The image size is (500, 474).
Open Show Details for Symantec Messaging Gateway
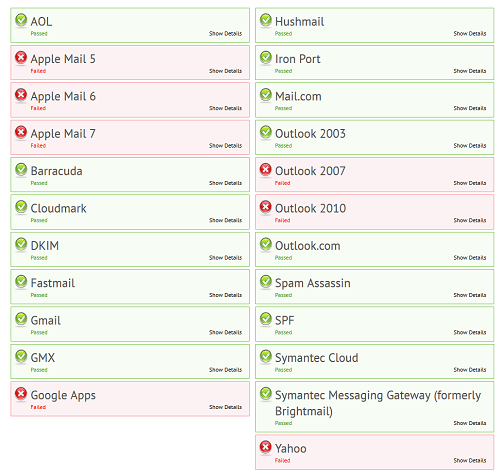click(x=470, y=423)
